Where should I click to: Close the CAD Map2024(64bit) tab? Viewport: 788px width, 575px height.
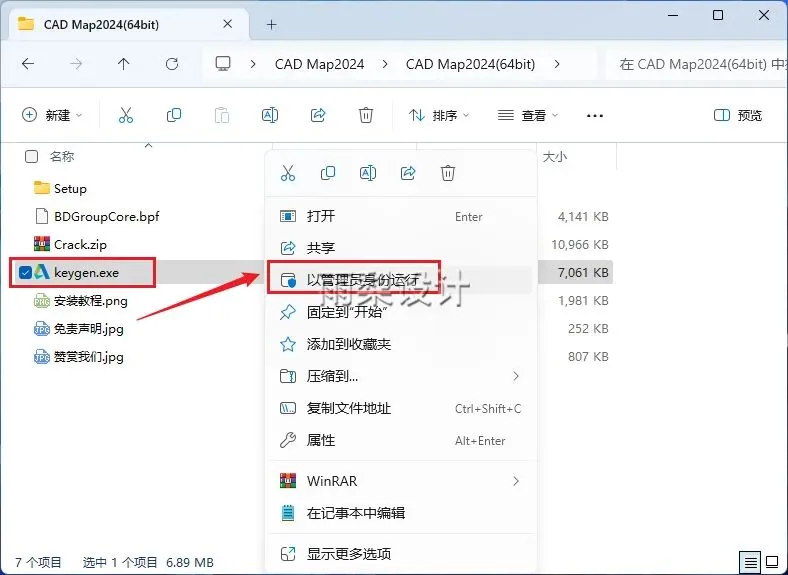228,24
